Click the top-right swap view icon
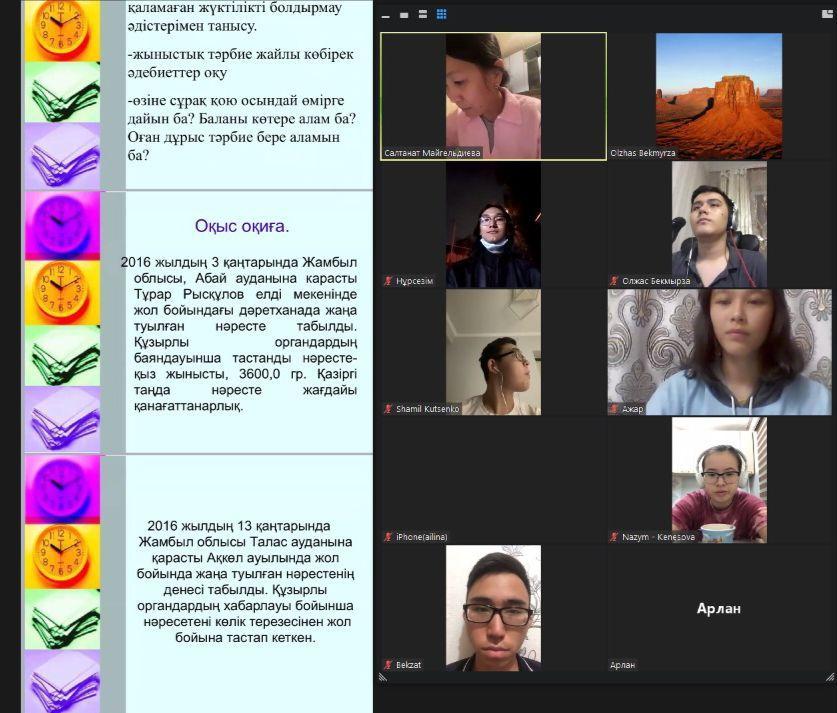The height and width of the screenshot is (713, 837). [x=826, y=15]
